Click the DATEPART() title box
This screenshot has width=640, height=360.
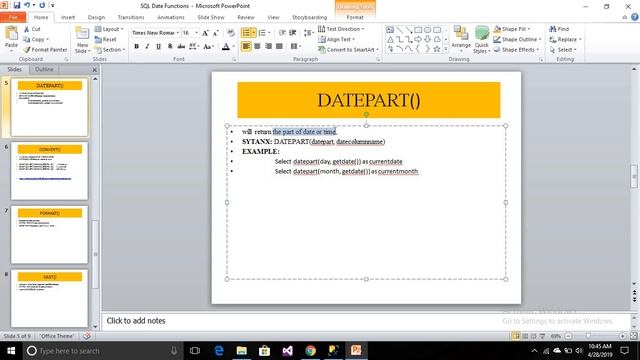point(369,100)
